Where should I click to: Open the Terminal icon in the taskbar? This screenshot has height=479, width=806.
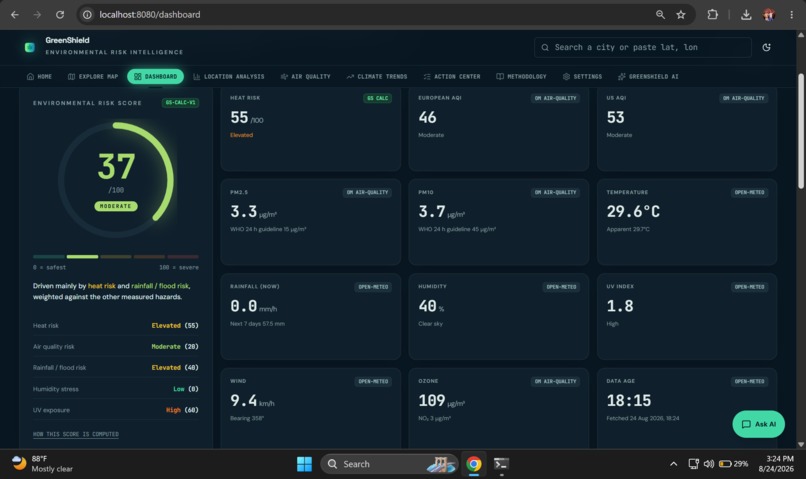pyautogui.click(x=501, y=464)
